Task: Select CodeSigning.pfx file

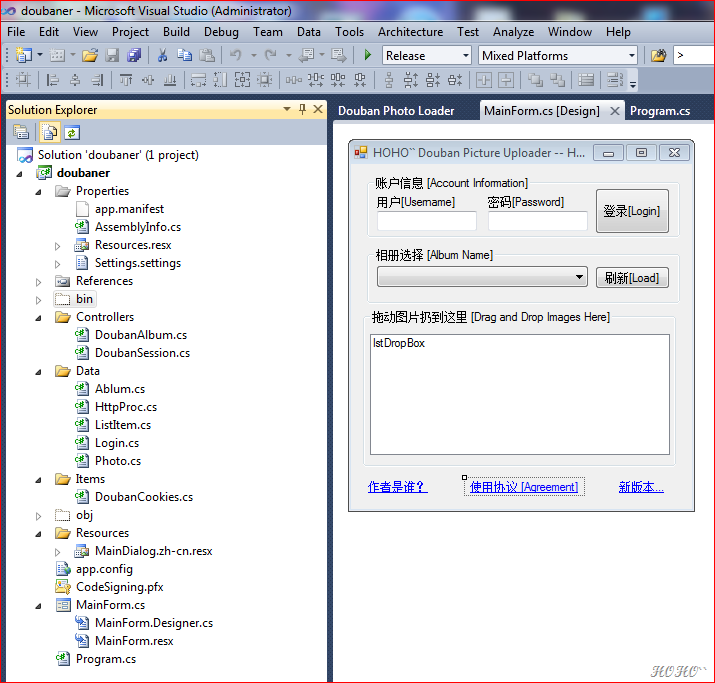Action: pos(119,587)
